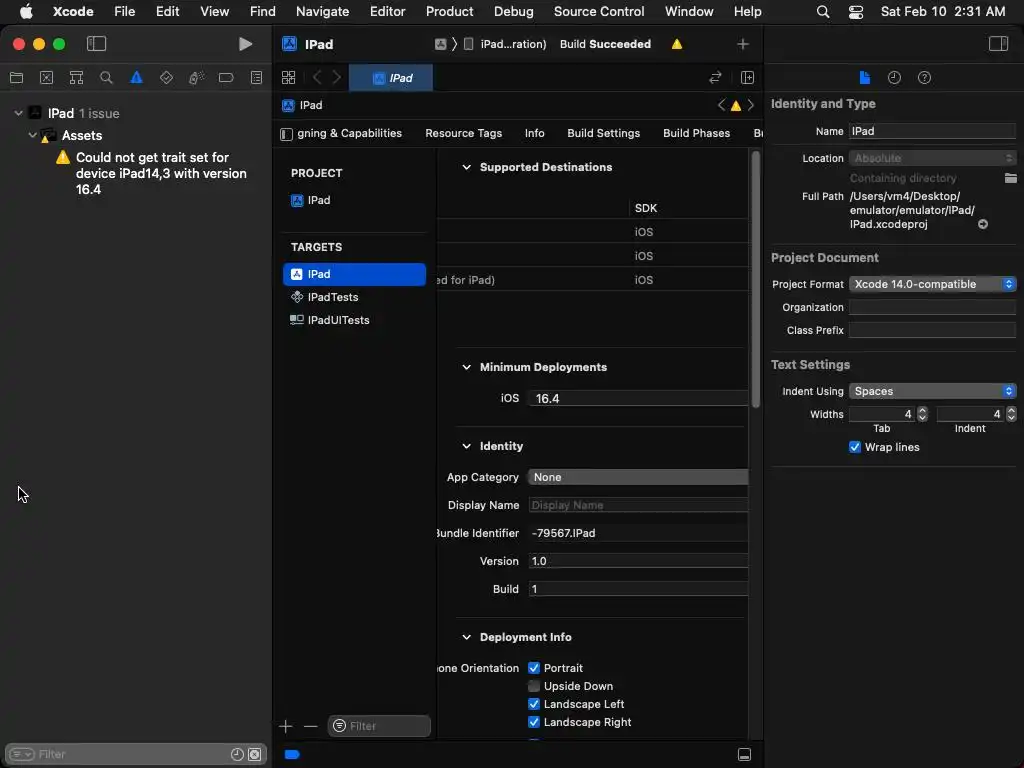Toggle the Wrap lines checkbox
1024x768 pixels.
[854, 447]
